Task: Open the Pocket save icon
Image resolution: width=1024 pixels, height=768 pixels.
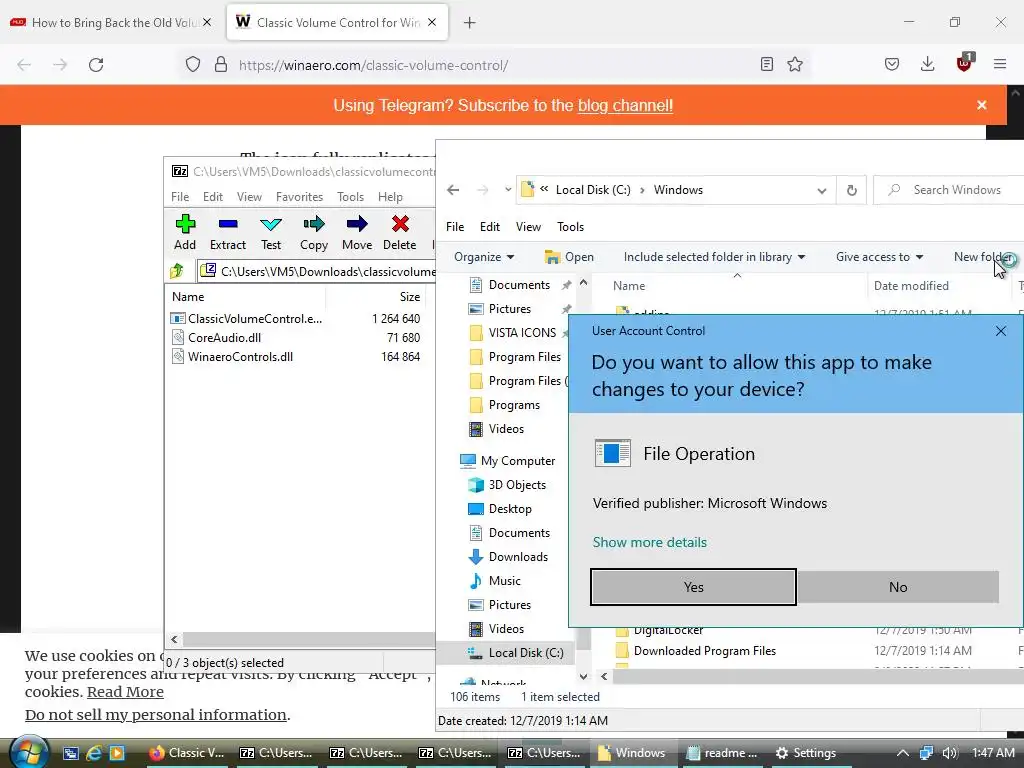Action: pos(892,64)
